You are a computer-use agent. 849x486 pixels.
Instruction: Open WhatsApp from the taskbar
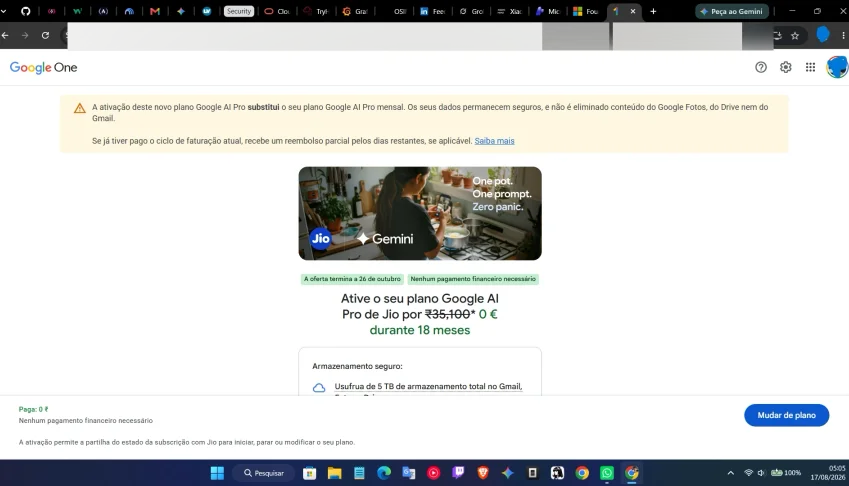pos(606,473)
